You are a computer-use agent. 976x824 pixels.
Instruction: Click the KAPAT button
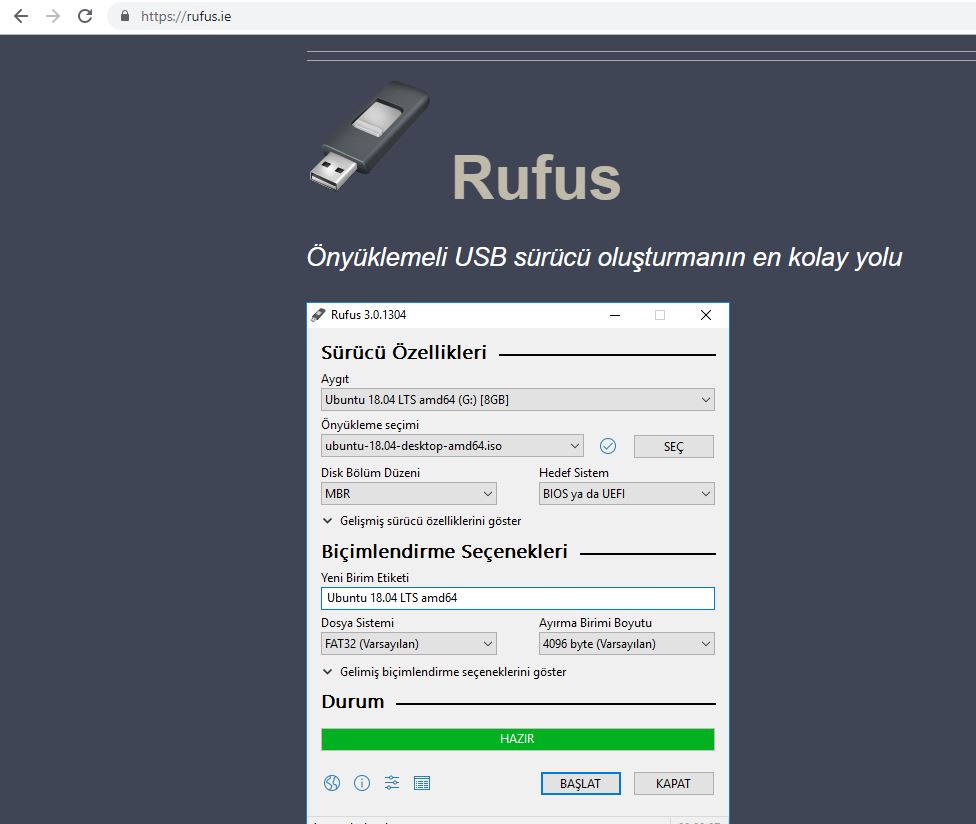click(x=673, y=784)
